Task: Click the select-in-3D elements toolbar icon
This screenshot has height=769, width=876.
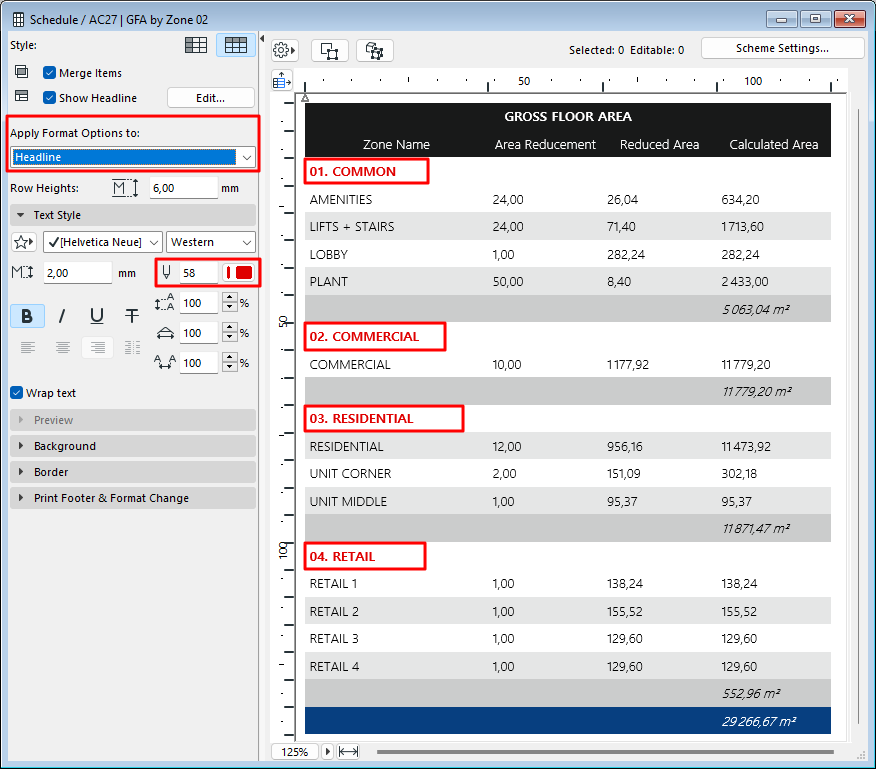Action: (x=375, y=50)
